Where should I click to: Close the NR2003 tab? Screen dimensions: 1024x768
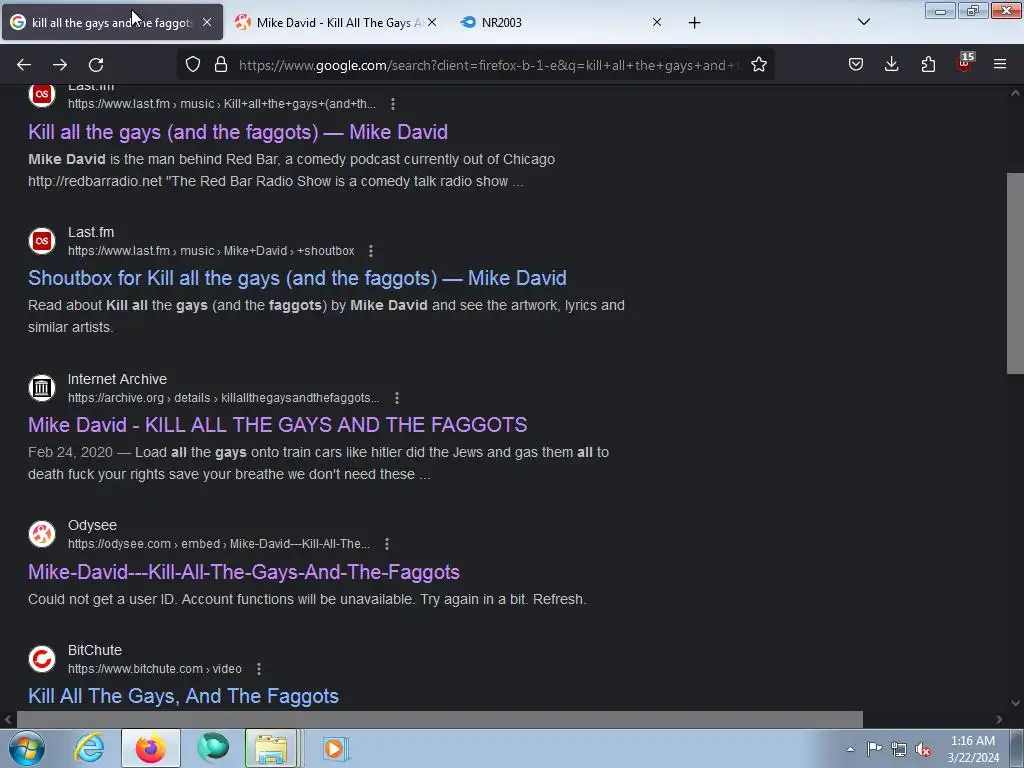657,22
